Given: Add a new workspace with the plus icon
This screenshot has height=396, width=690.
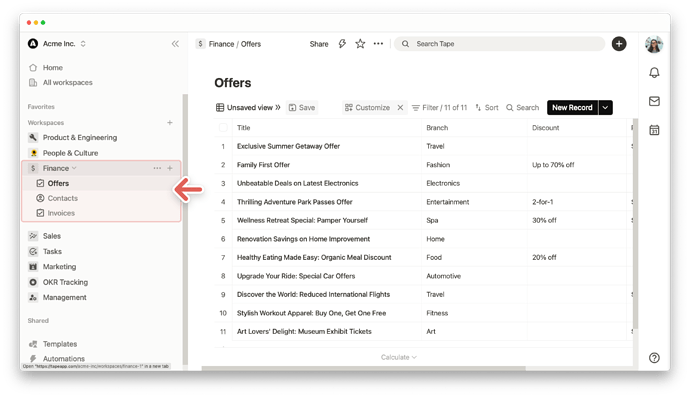Looking at the screenshot, I should coord(170,123).
